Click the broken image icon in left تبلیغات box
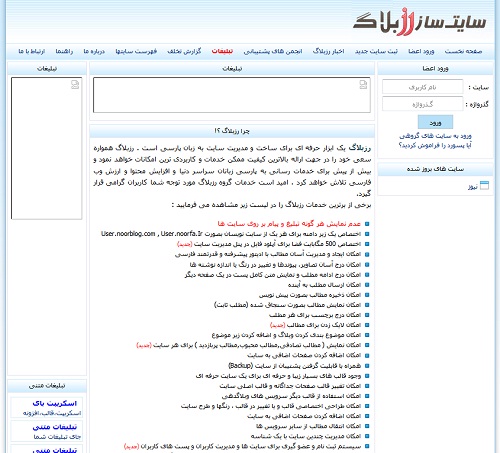 pyautogui.click(x=75, y=85)
